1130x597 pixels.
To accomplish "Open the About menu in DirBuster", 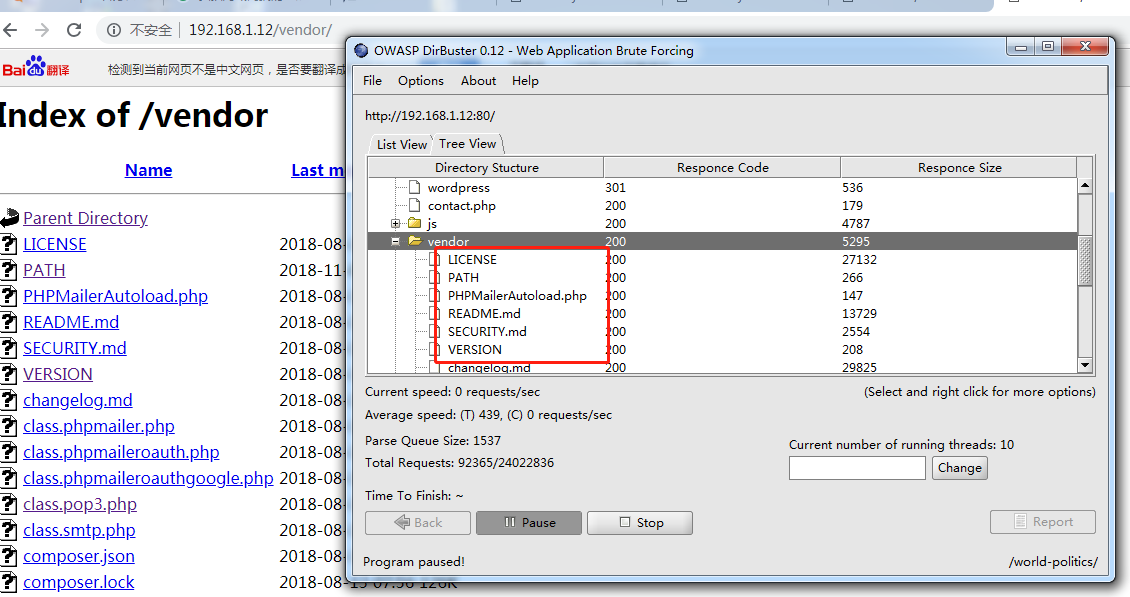I will click(x=479, y=81).
